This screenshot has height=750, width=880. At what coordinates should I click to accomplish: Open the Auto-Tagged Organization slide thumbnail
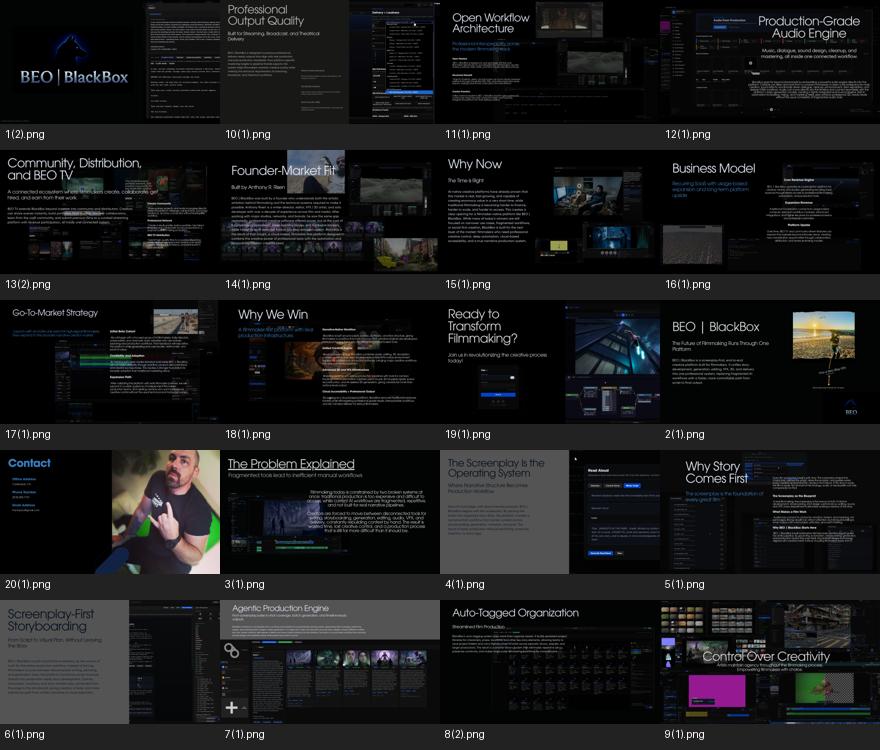(x=550, y=661)
